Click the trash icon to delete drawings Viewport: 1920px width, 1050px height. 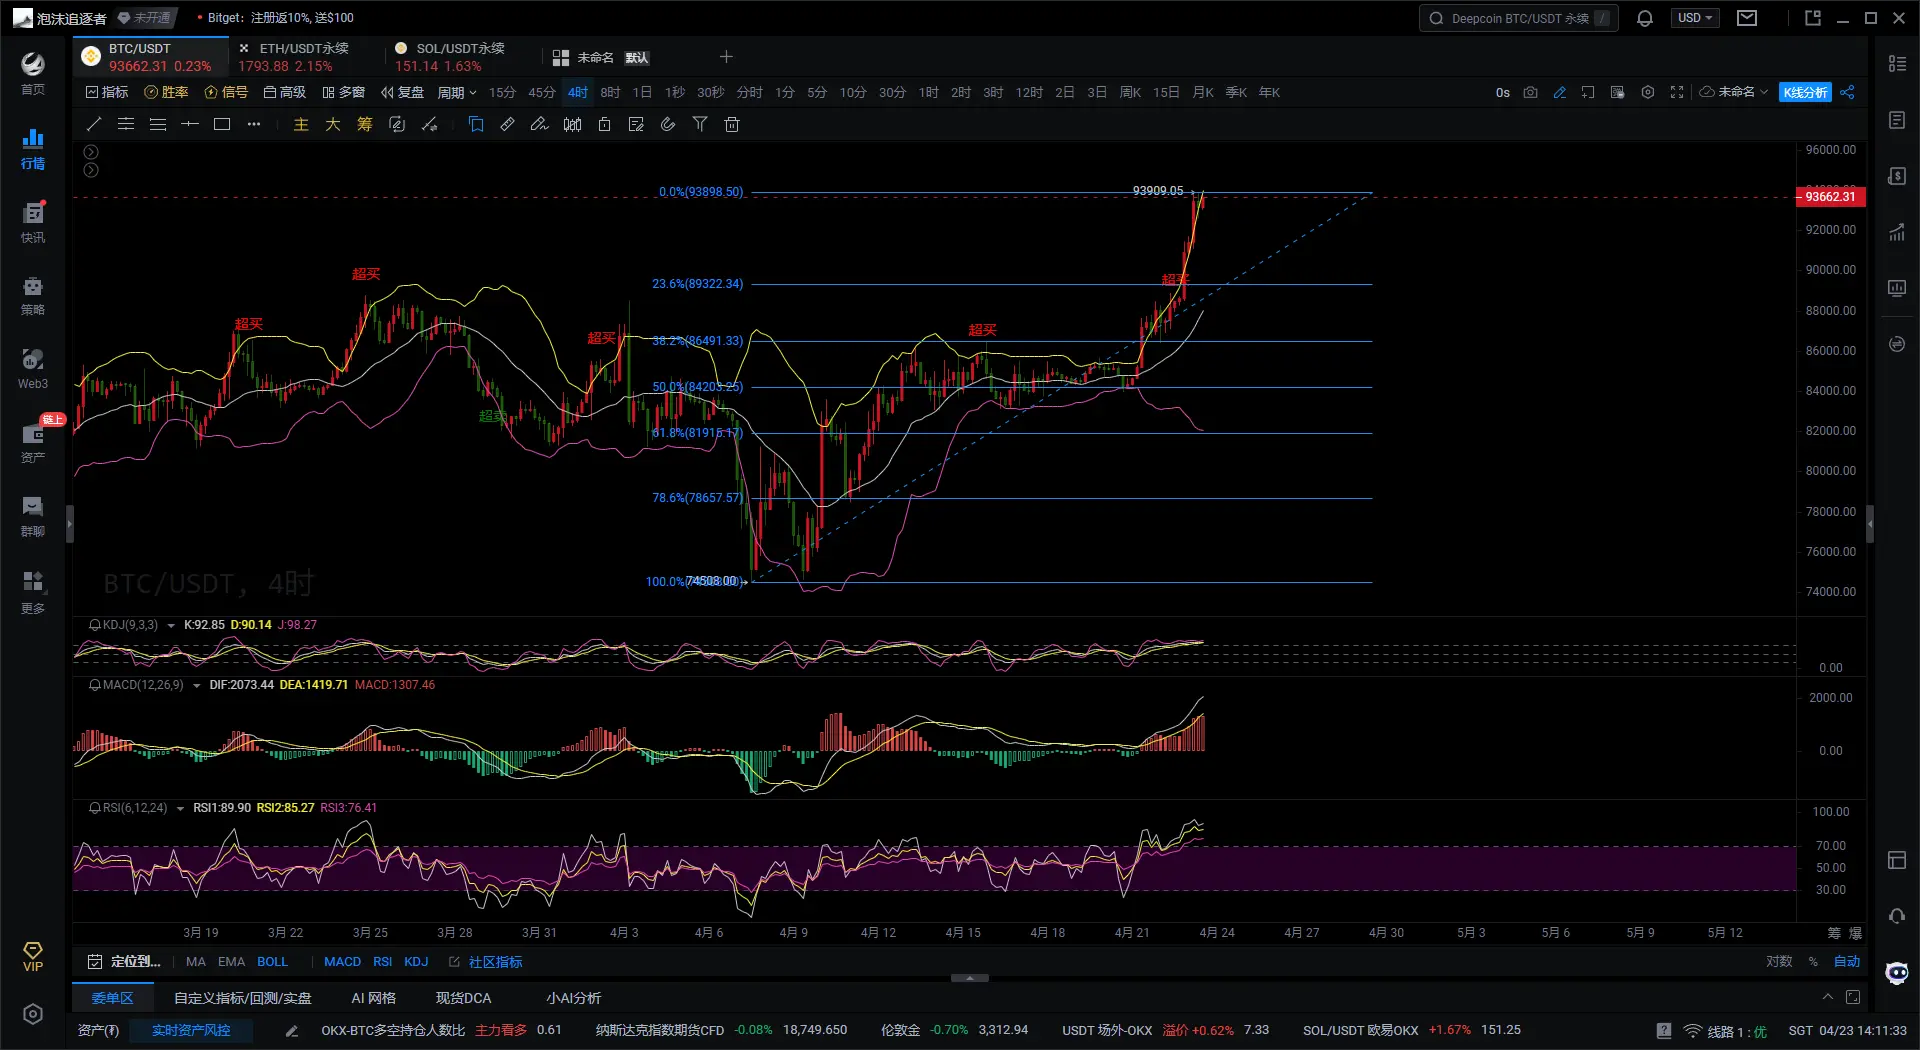tap(732, 125)
